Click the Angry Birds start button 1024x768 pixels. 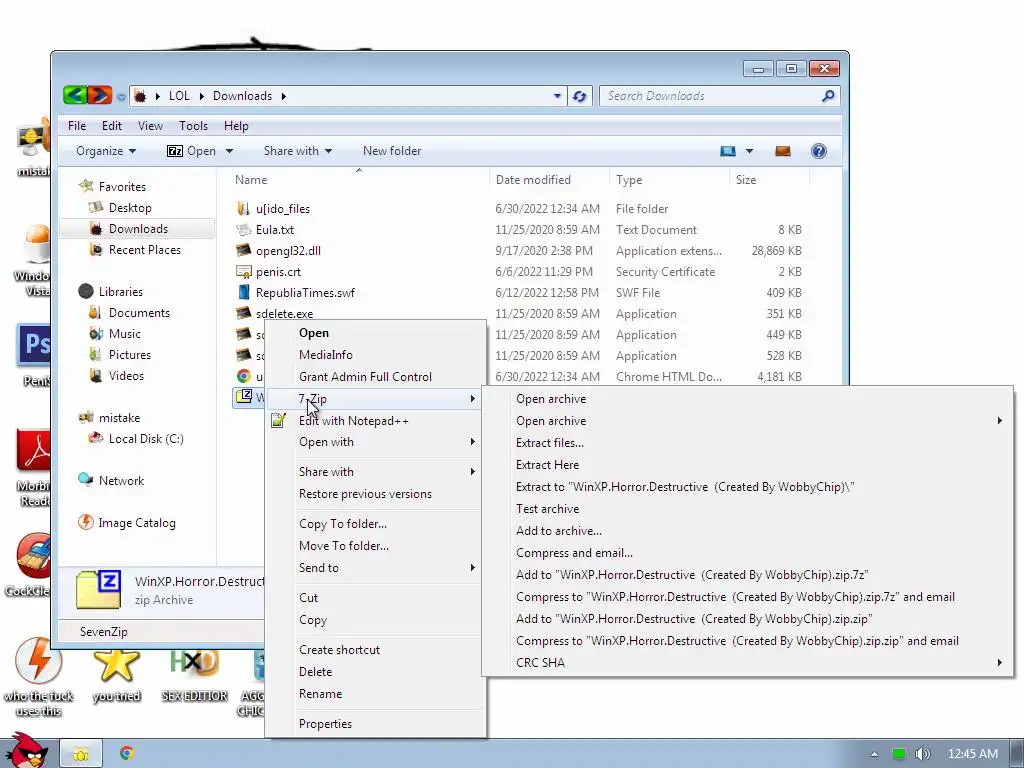26,751
